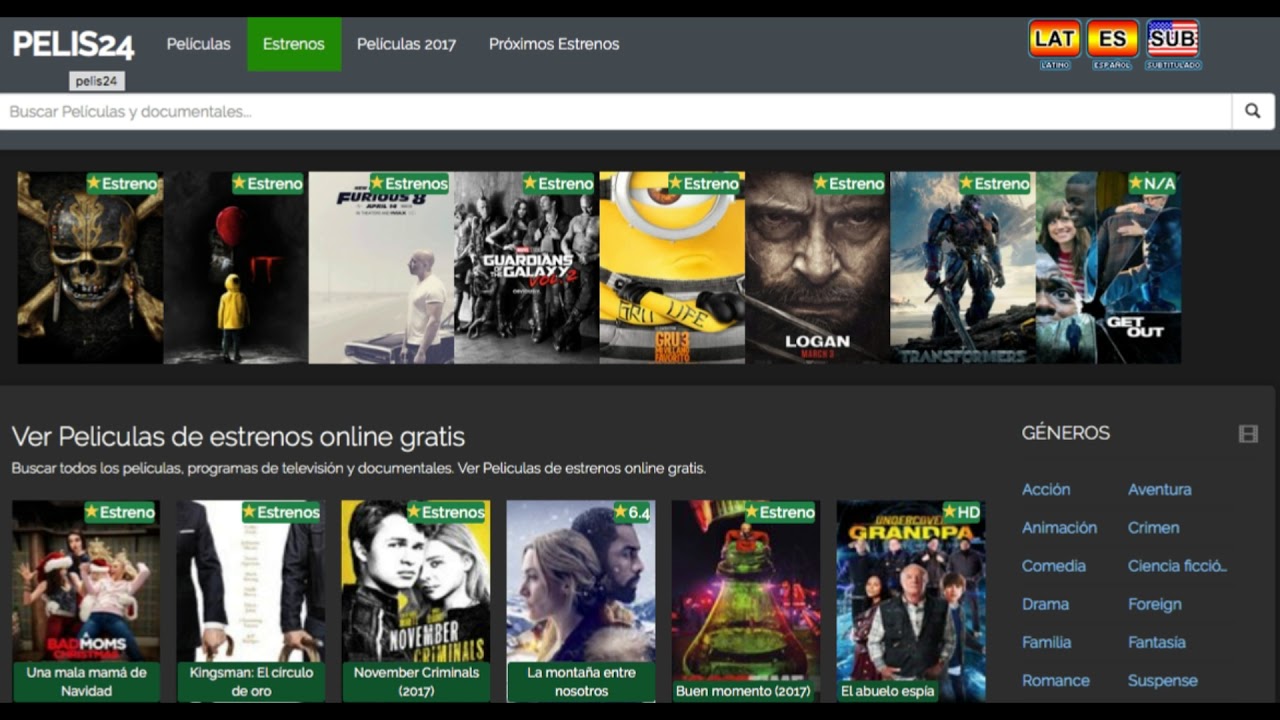The height and width of the screenshot is (720, 1280).
Task: Open Una mala mamá de Navidad
Action: tap(86, 600)
